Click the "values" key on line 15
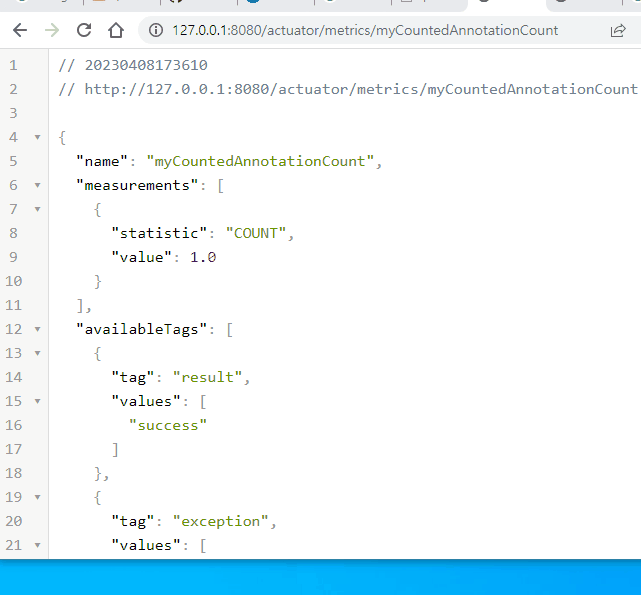The height and width of the screenshot is (595, 641). click(x=146, y=401)
